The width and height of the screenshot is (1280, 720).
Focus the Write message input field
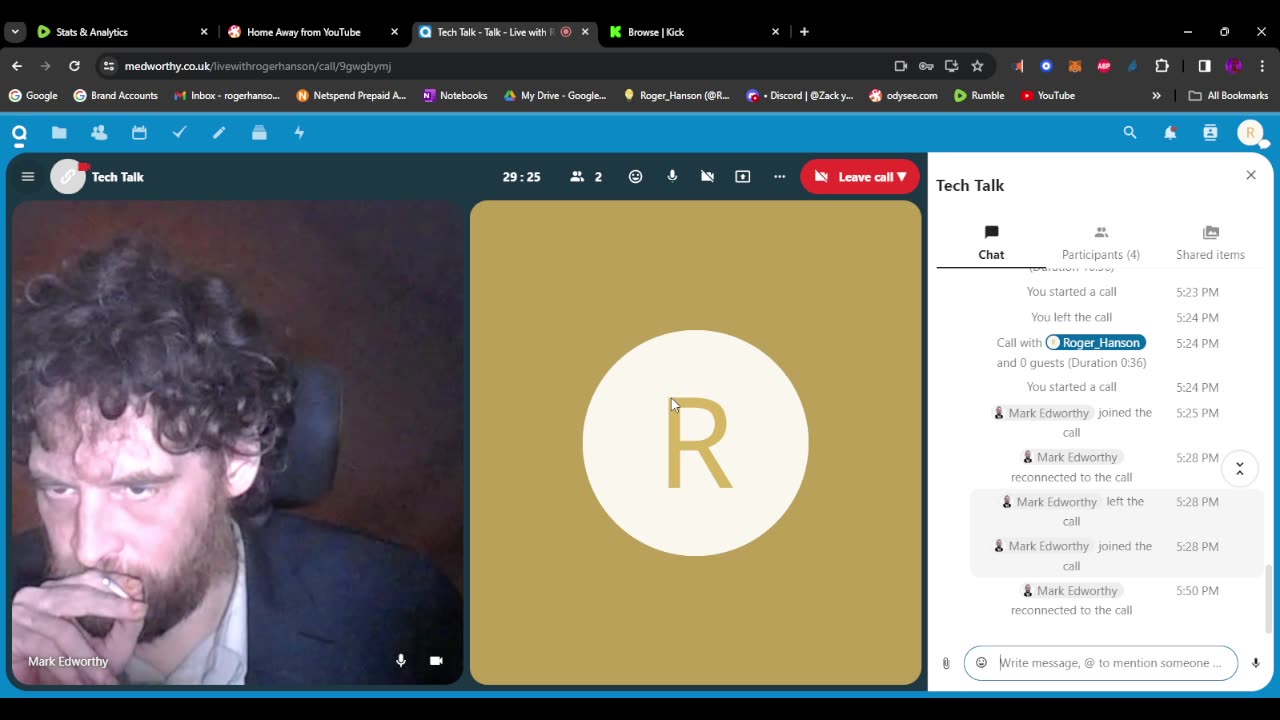tap(1111, 663)
